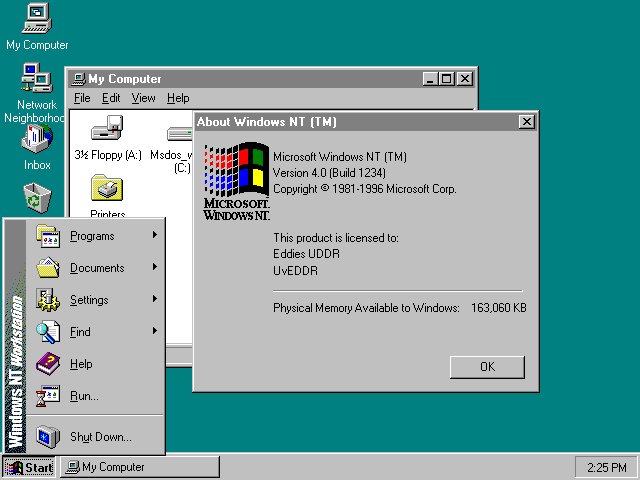Open the Network Neighborhood desktop icon
This screenshot has height=480, width=640.
click(x=37, y=79)
